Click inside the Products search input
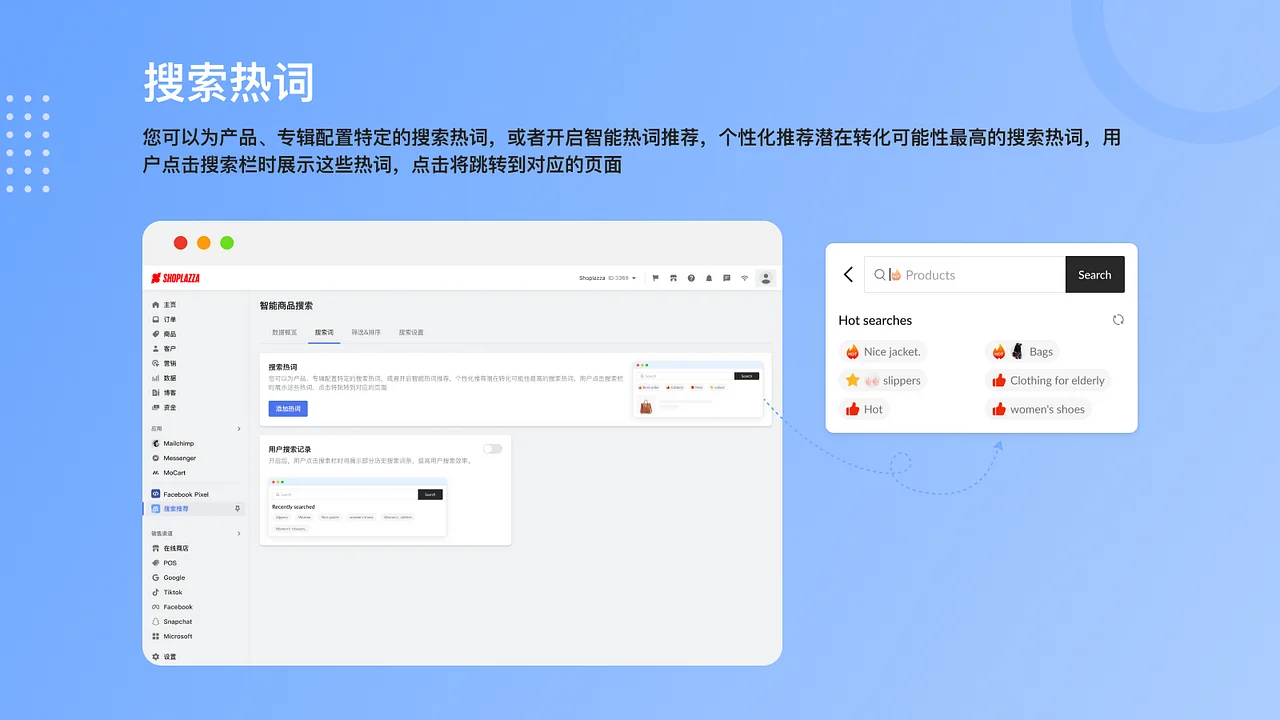The height and width of the screenshot is (720, 1280). tap(960, 274)
